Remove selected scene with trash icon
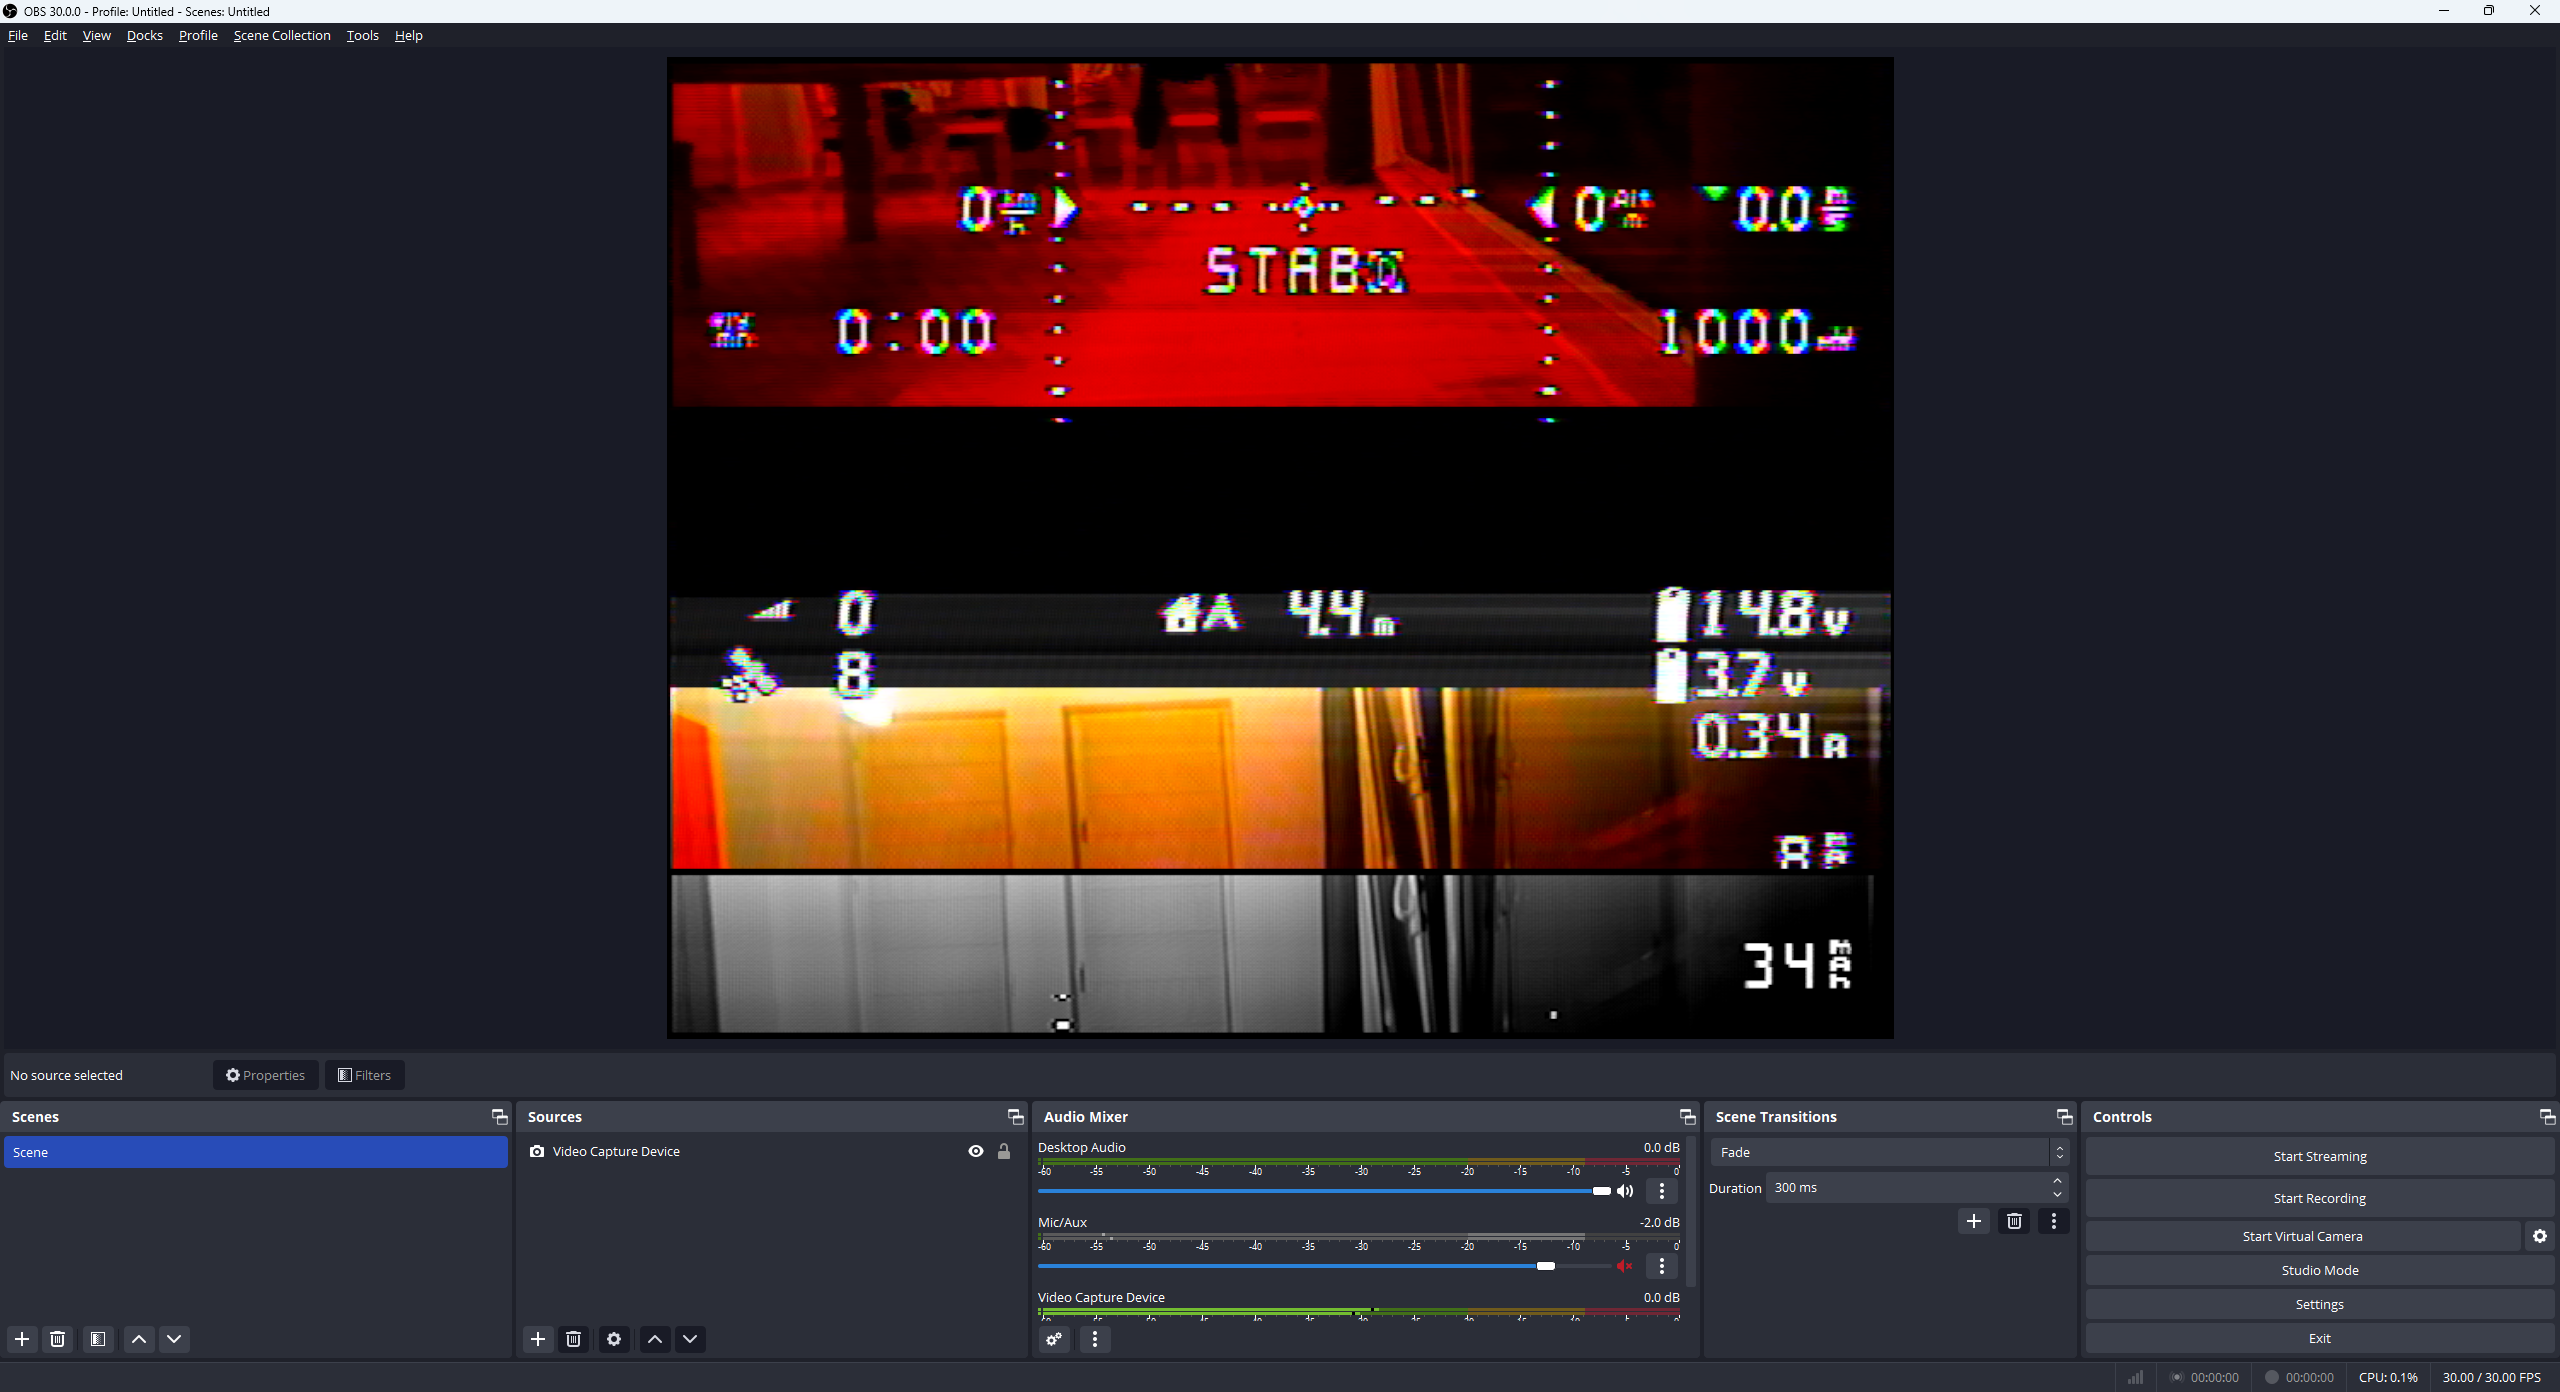 58,1339
